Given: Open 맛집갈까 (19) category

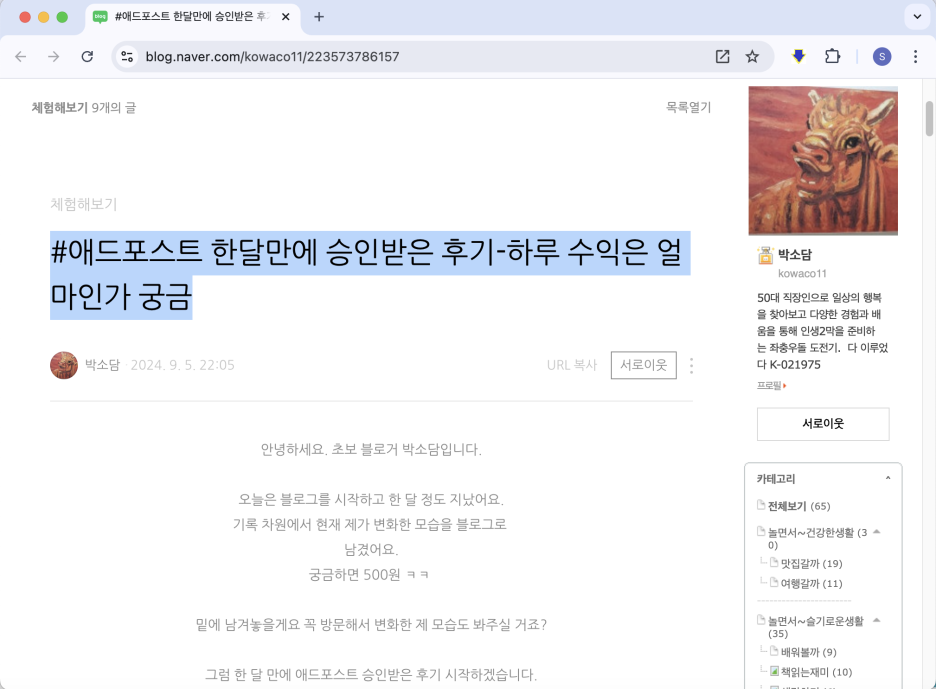Looking at the screenshot, I should point(811,564).
